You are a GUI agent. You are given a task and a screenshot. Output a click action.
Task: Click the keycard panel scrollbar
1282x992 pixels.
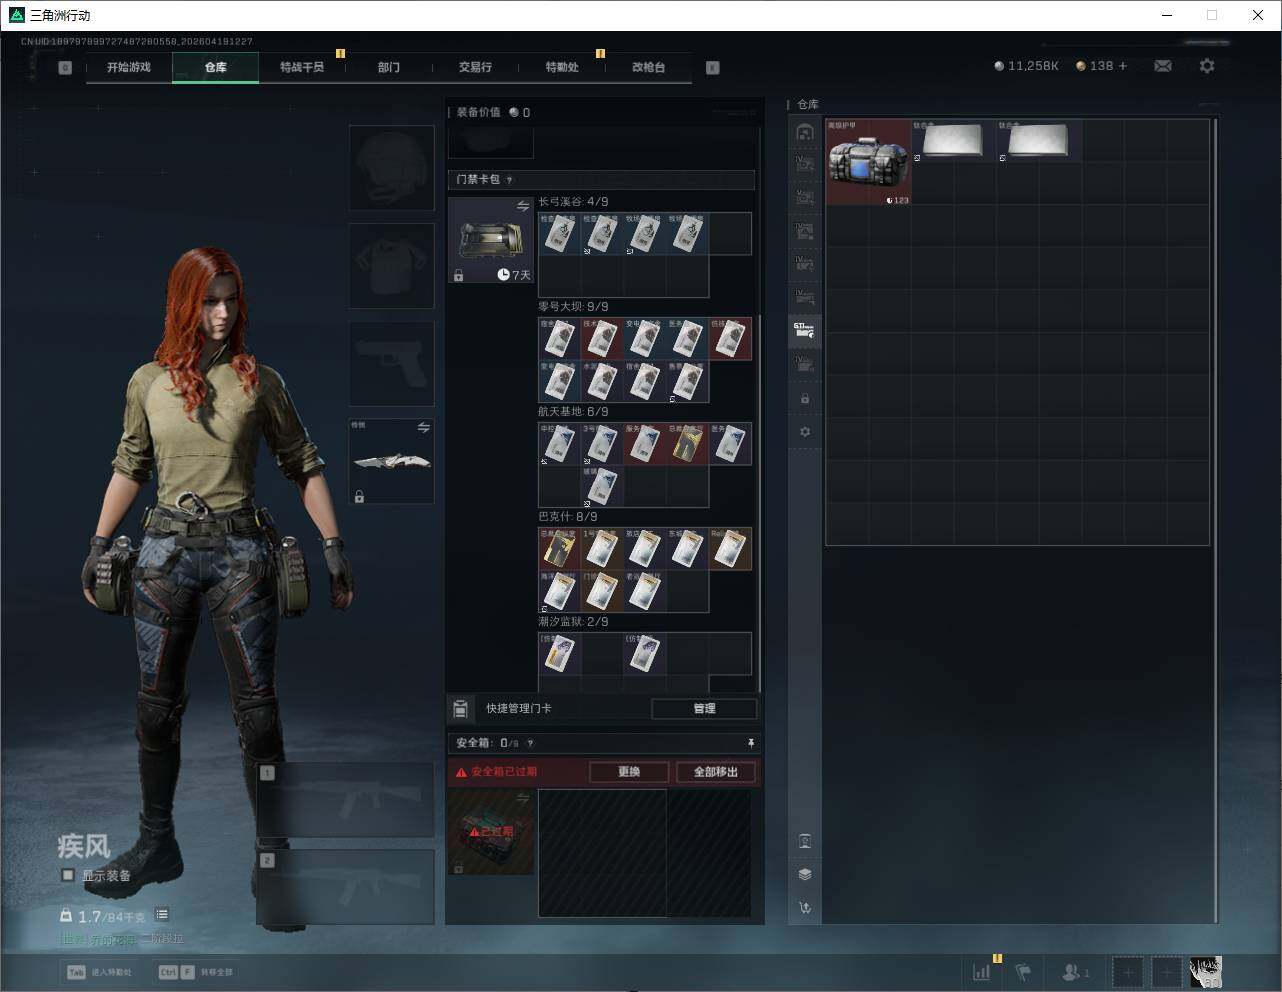tap(759, 503)
